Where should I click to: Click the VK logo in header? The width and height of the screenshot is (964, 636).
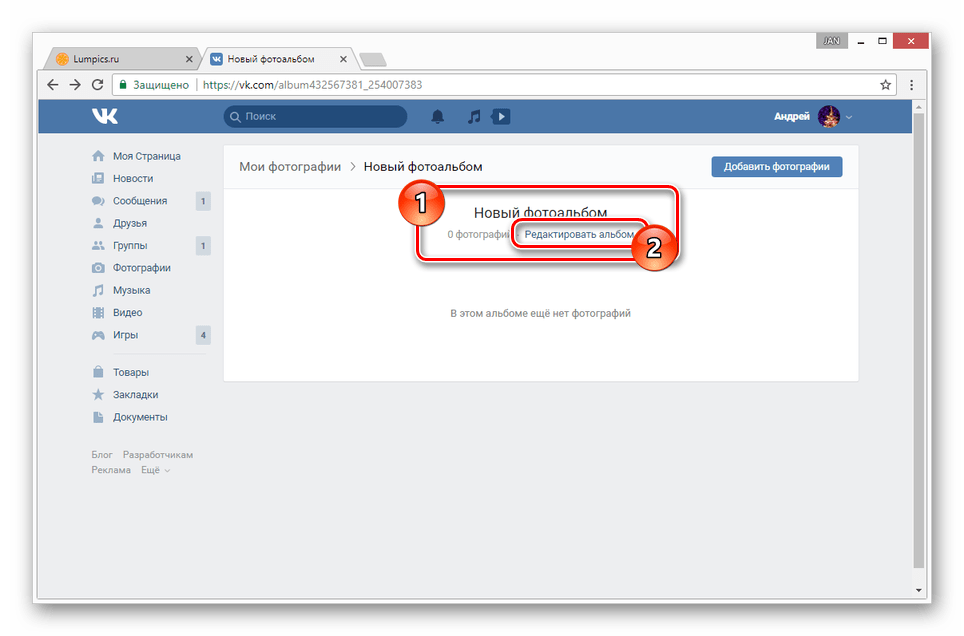(105, 116)
